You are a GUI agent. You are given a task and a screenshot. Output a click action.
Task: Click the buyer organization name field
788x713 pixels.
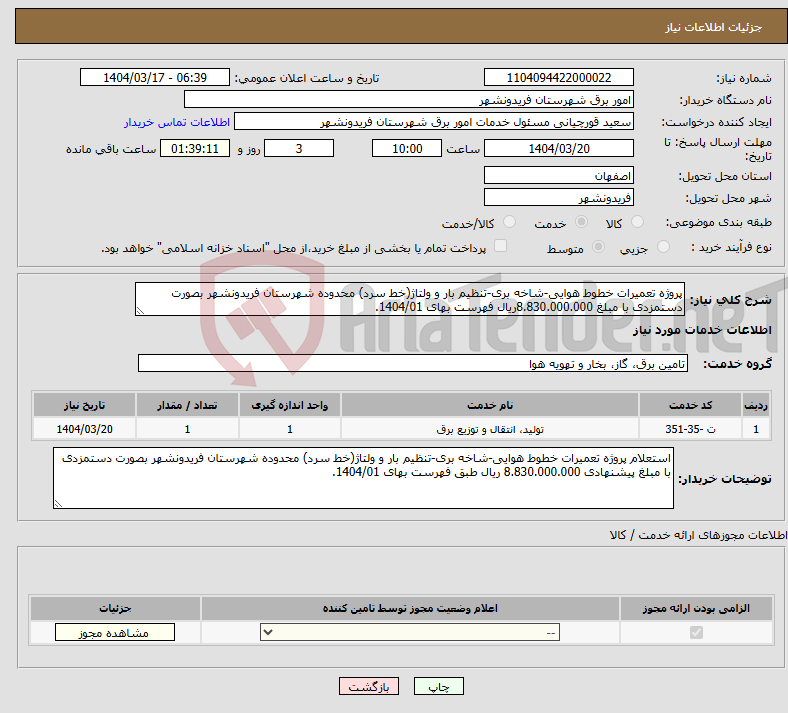409,99
